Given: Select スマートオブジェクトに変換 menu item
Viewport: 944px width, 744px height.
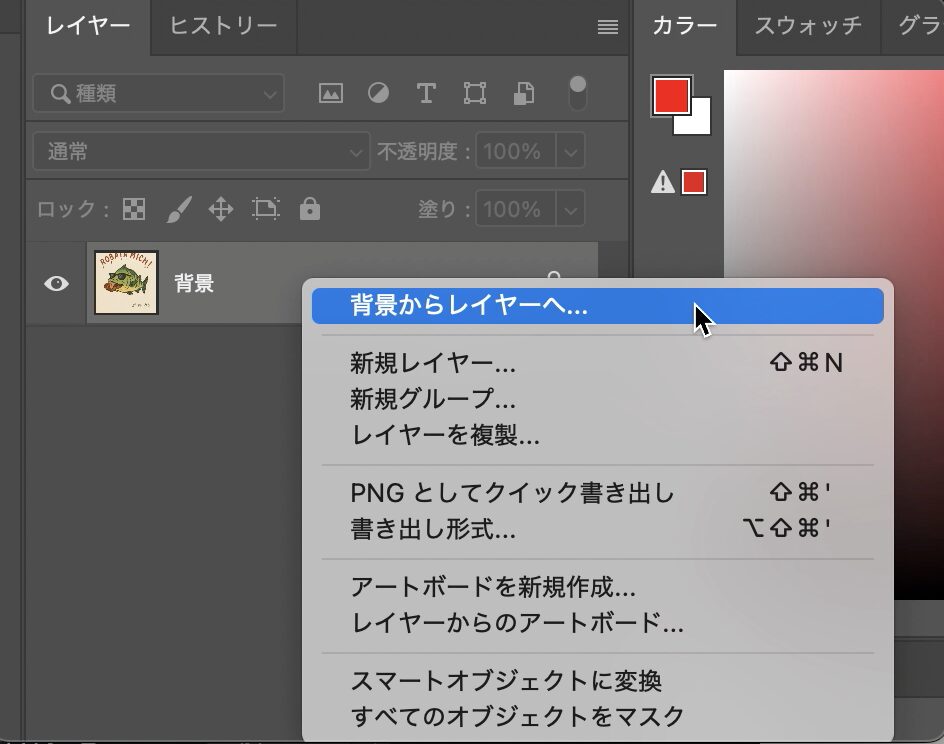Looking at the screenshot, I should (506, 681).
